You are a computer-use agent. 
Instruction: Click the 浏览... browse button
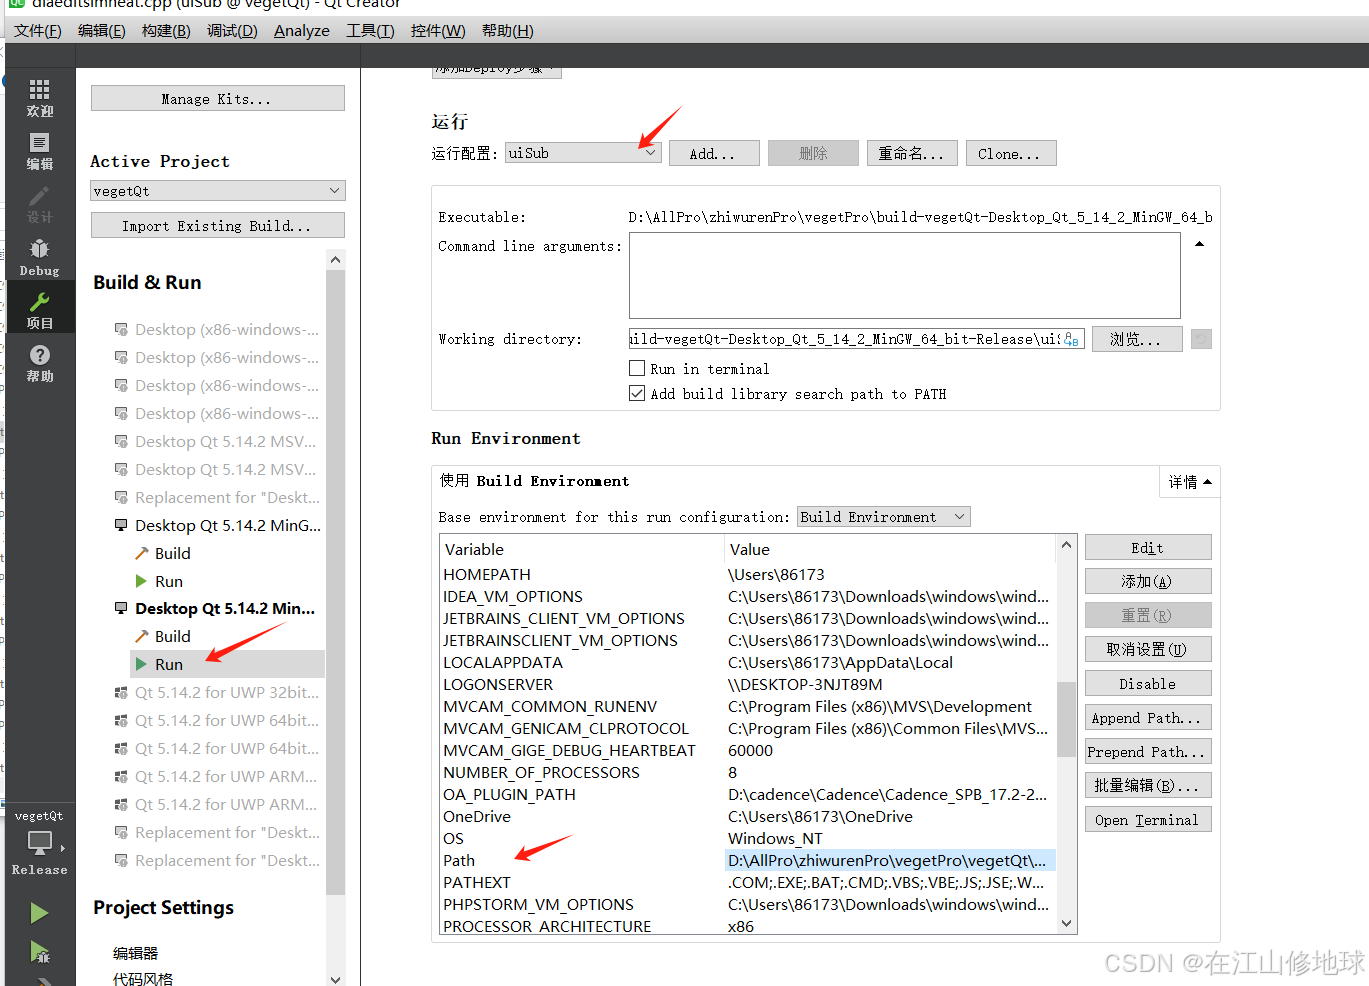click(x=1137, y=339)
